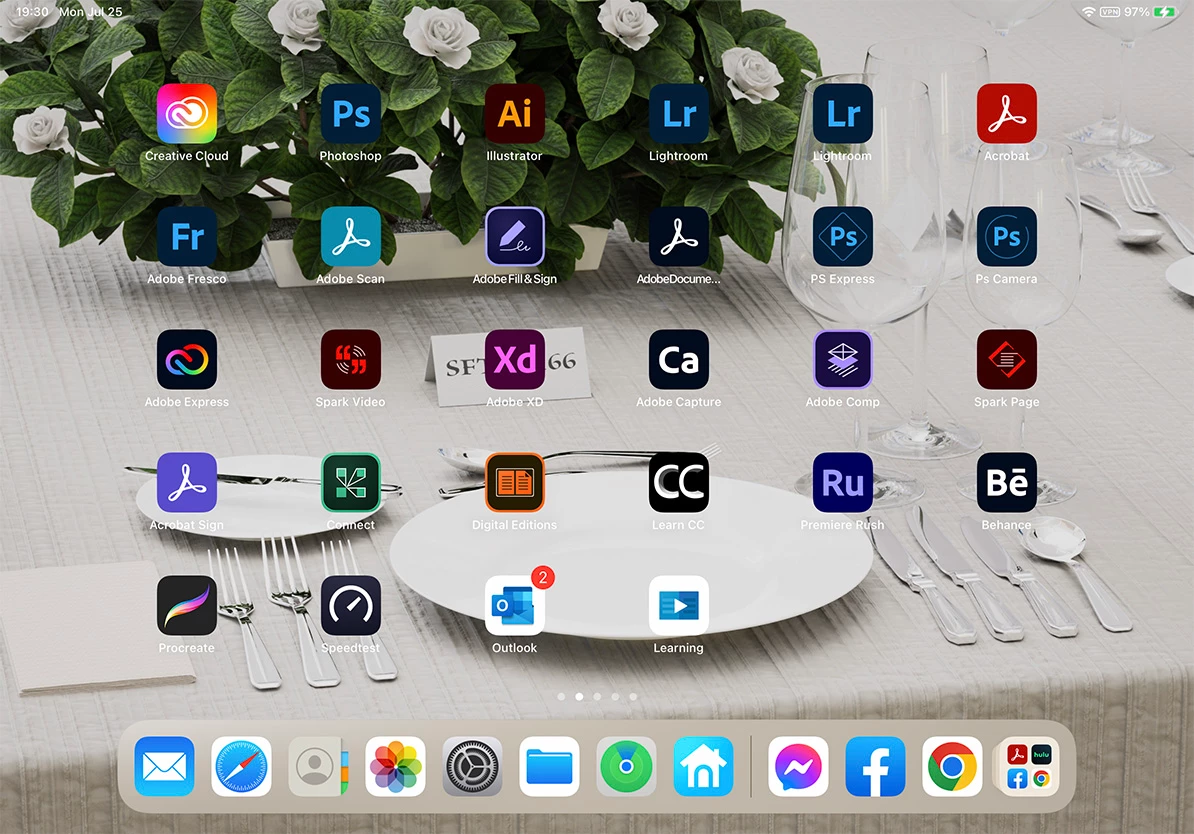Launch PS Express

842,237
